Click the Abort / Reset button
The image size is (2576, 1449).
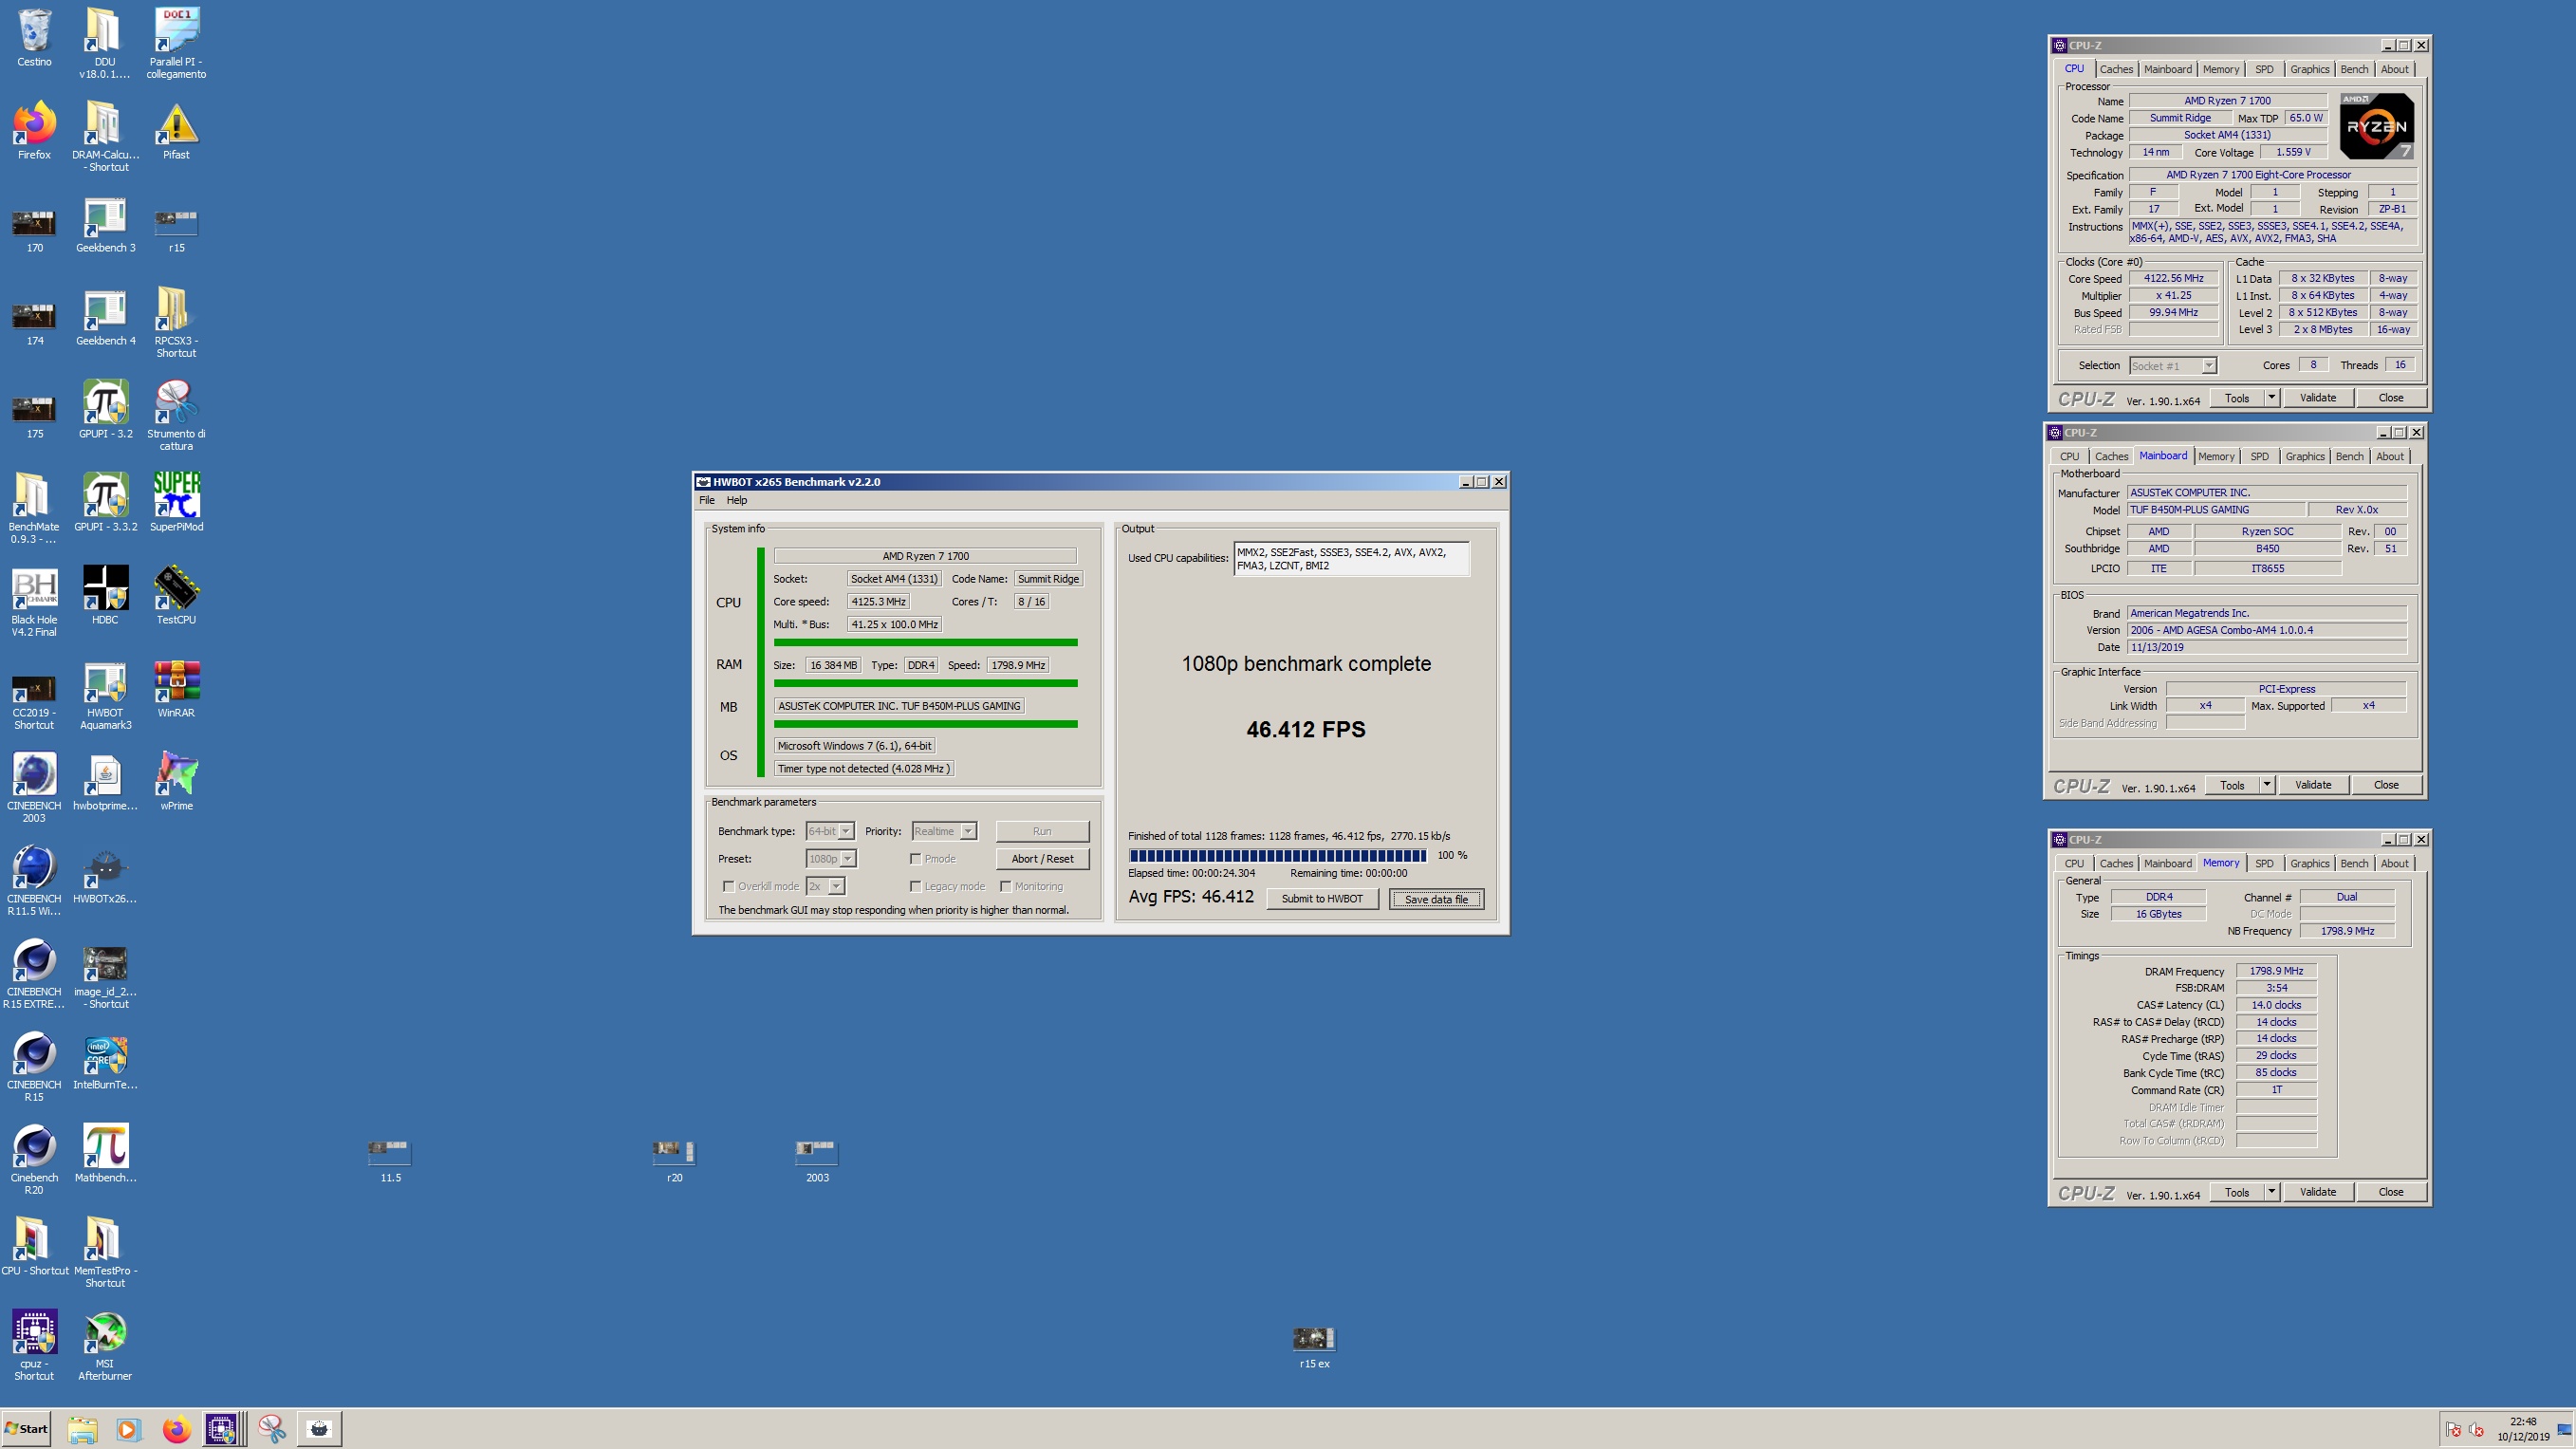pos(1042,858)
